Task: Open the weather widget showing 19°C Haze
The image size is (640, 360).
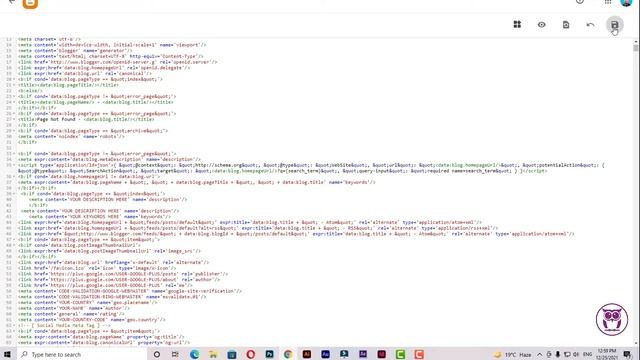Action: click(513, 355)
